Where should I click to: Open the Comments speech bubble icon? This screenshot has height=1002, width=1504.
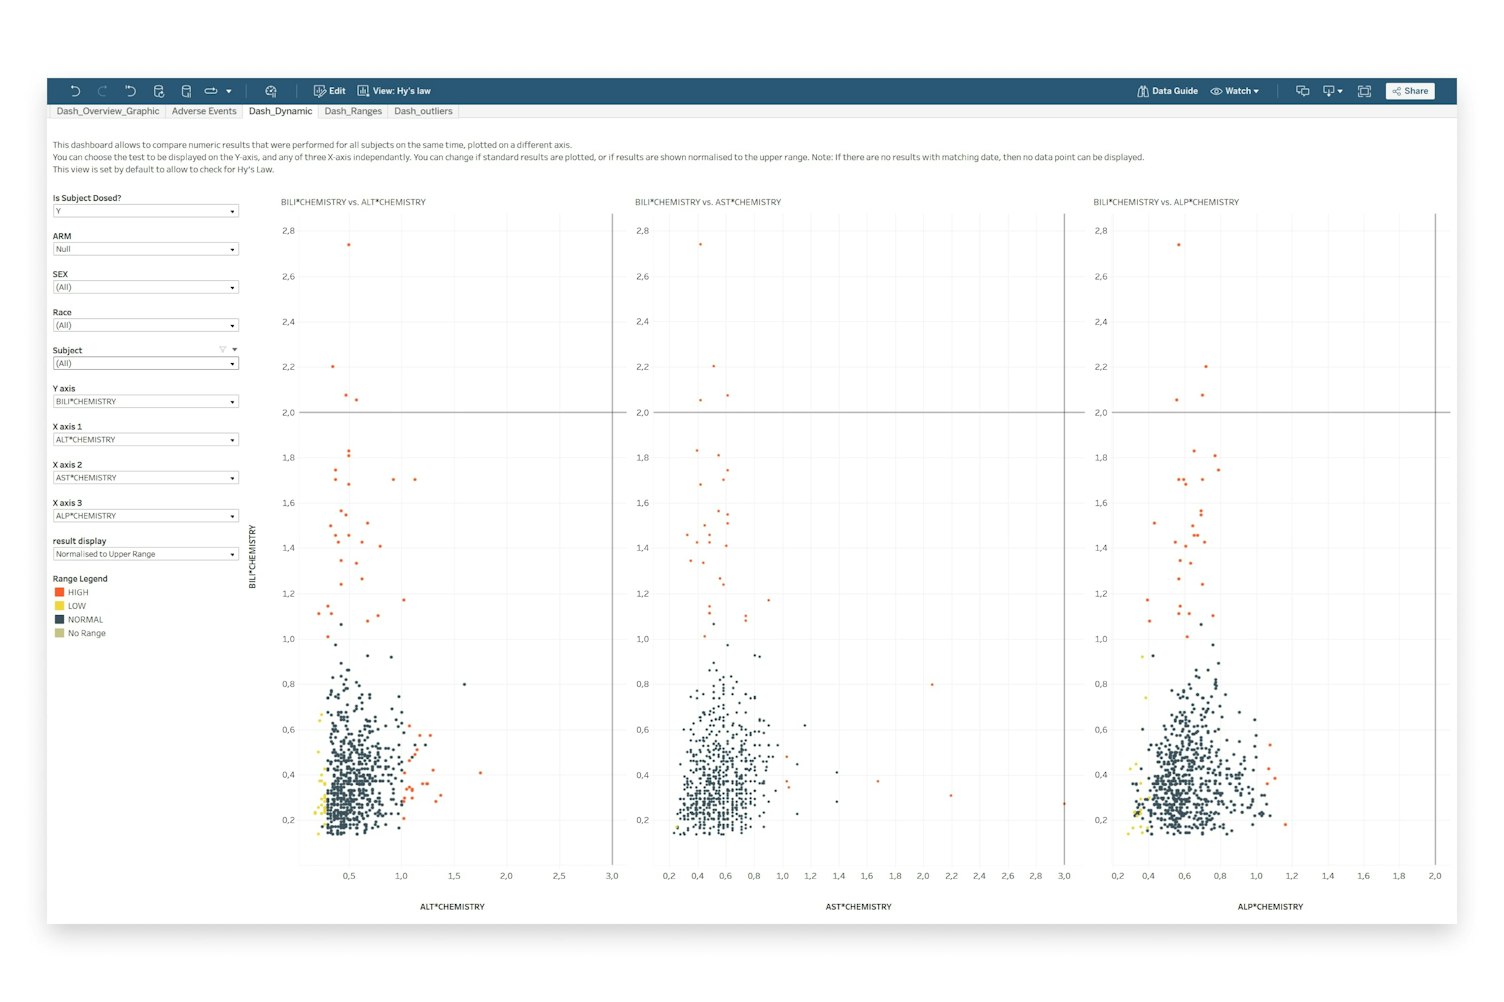(1302, 91)
